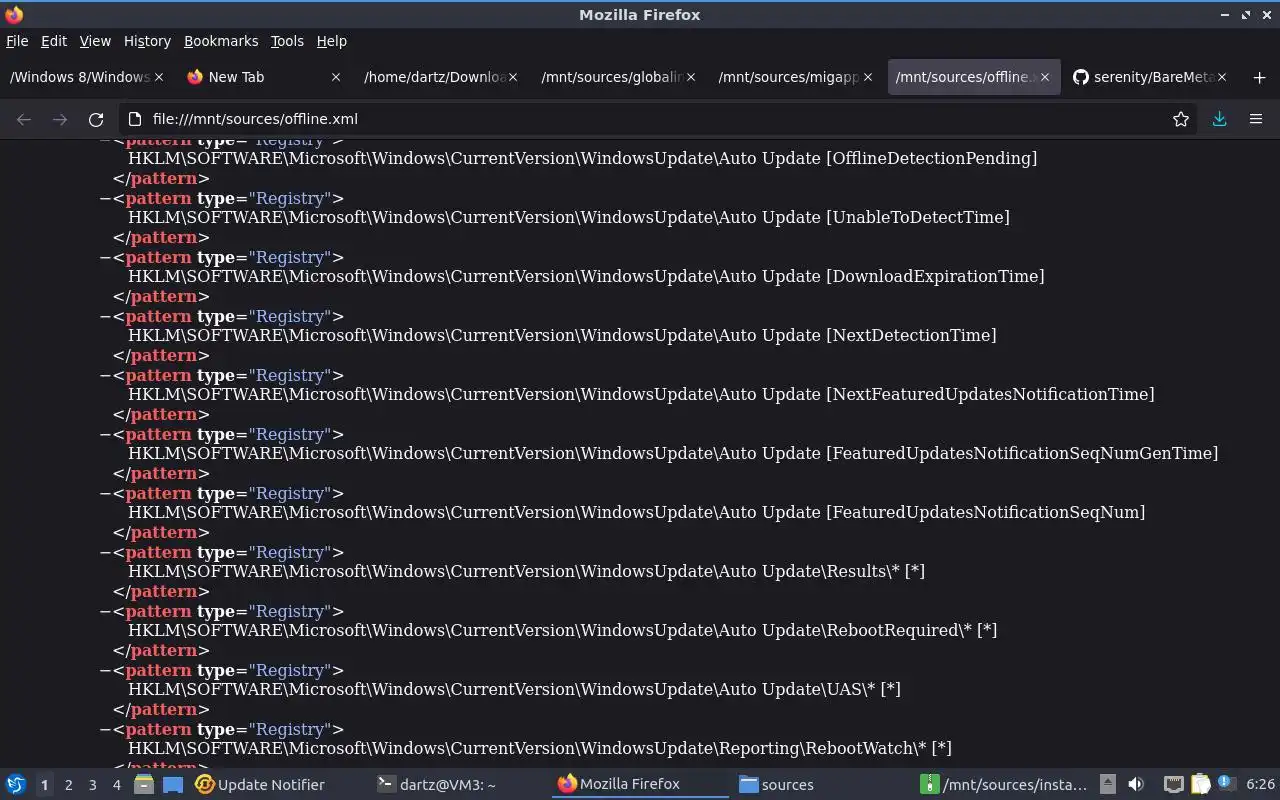
Task: Close the Windows 8/Windows tab
Action: [x=159, y=77]
